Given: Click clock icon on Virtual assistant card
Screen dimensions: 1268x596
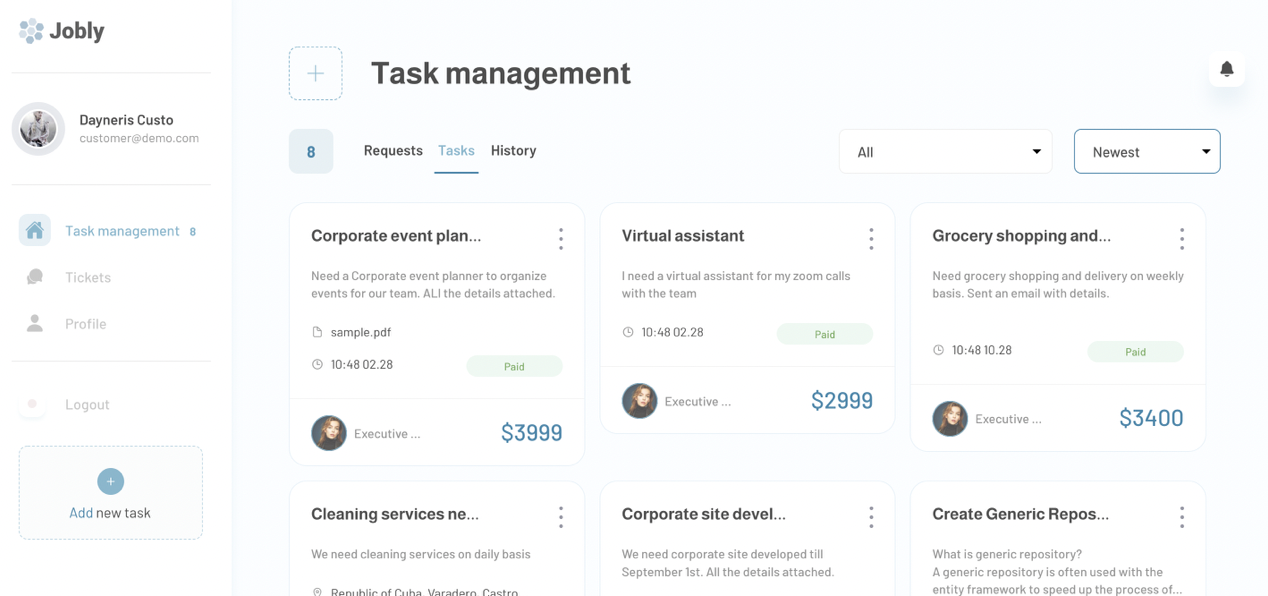Looking at the screenshot, I should click(628, 332).
